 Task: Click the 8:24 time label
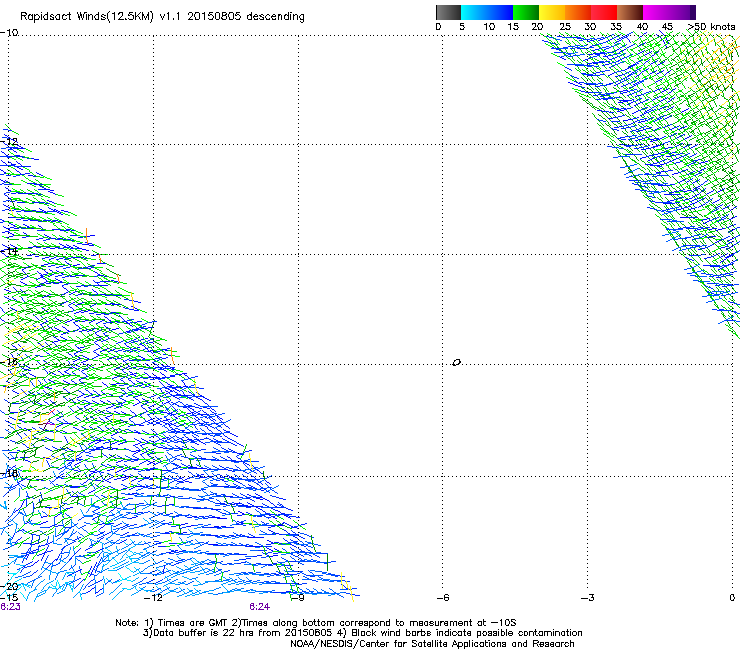tap(260, 607)
